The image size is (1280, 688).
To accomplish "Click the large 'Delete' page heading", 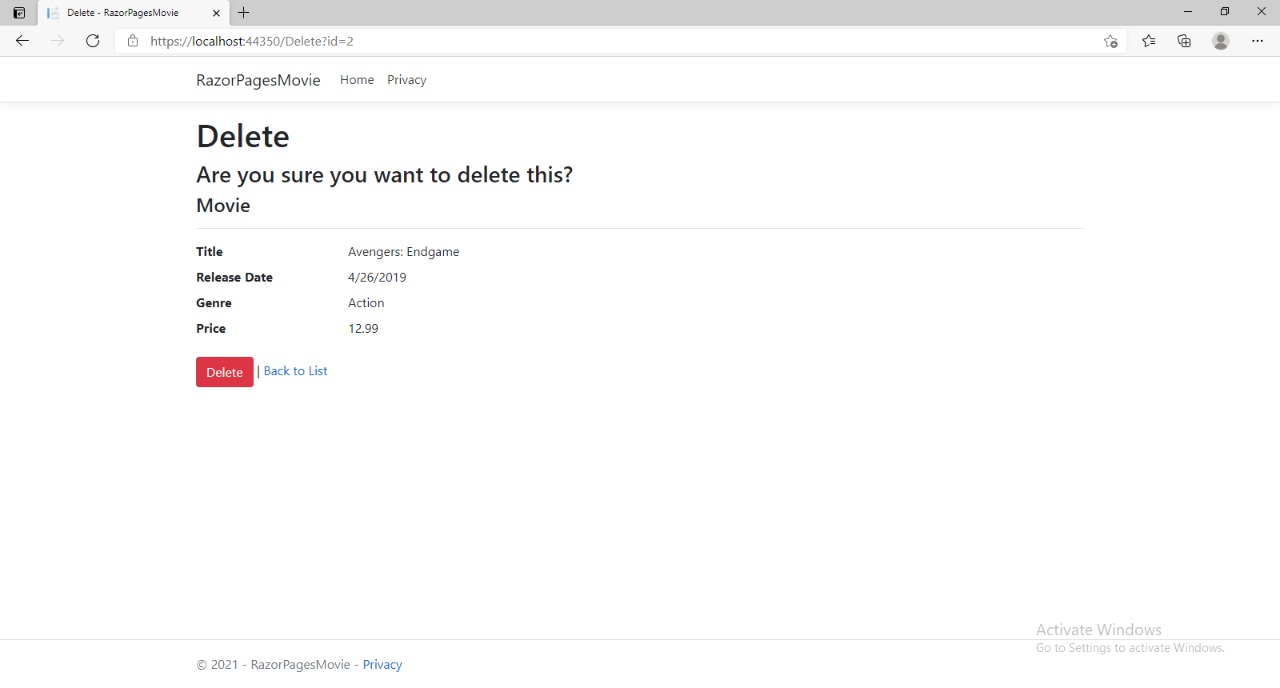I will tap(243, 136).
